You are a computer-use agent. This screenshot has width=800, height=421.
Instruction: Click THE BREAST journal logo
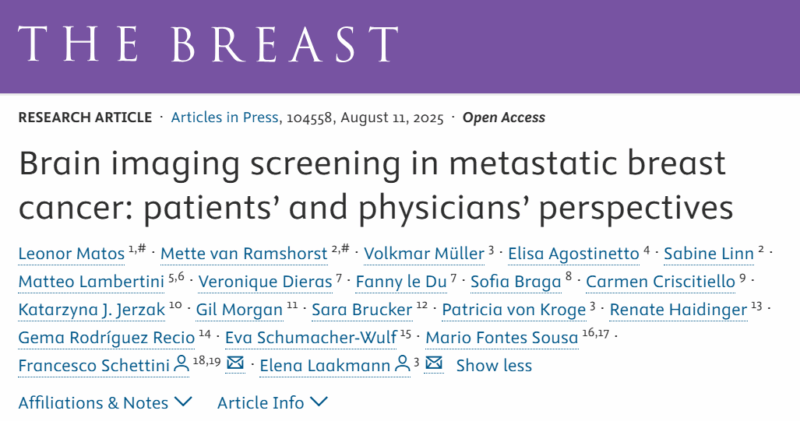click(x=208, y=44)
